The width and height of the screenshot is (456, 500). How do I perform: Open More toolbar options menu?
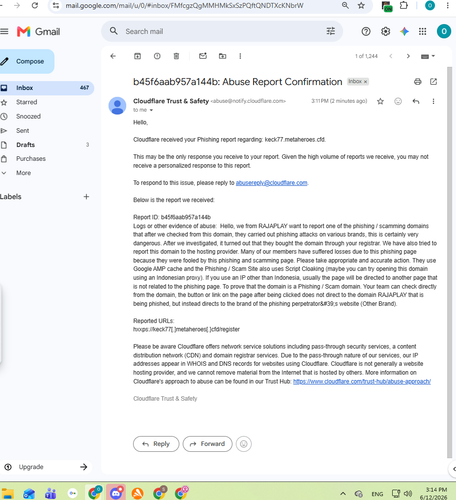coord(240,56)
